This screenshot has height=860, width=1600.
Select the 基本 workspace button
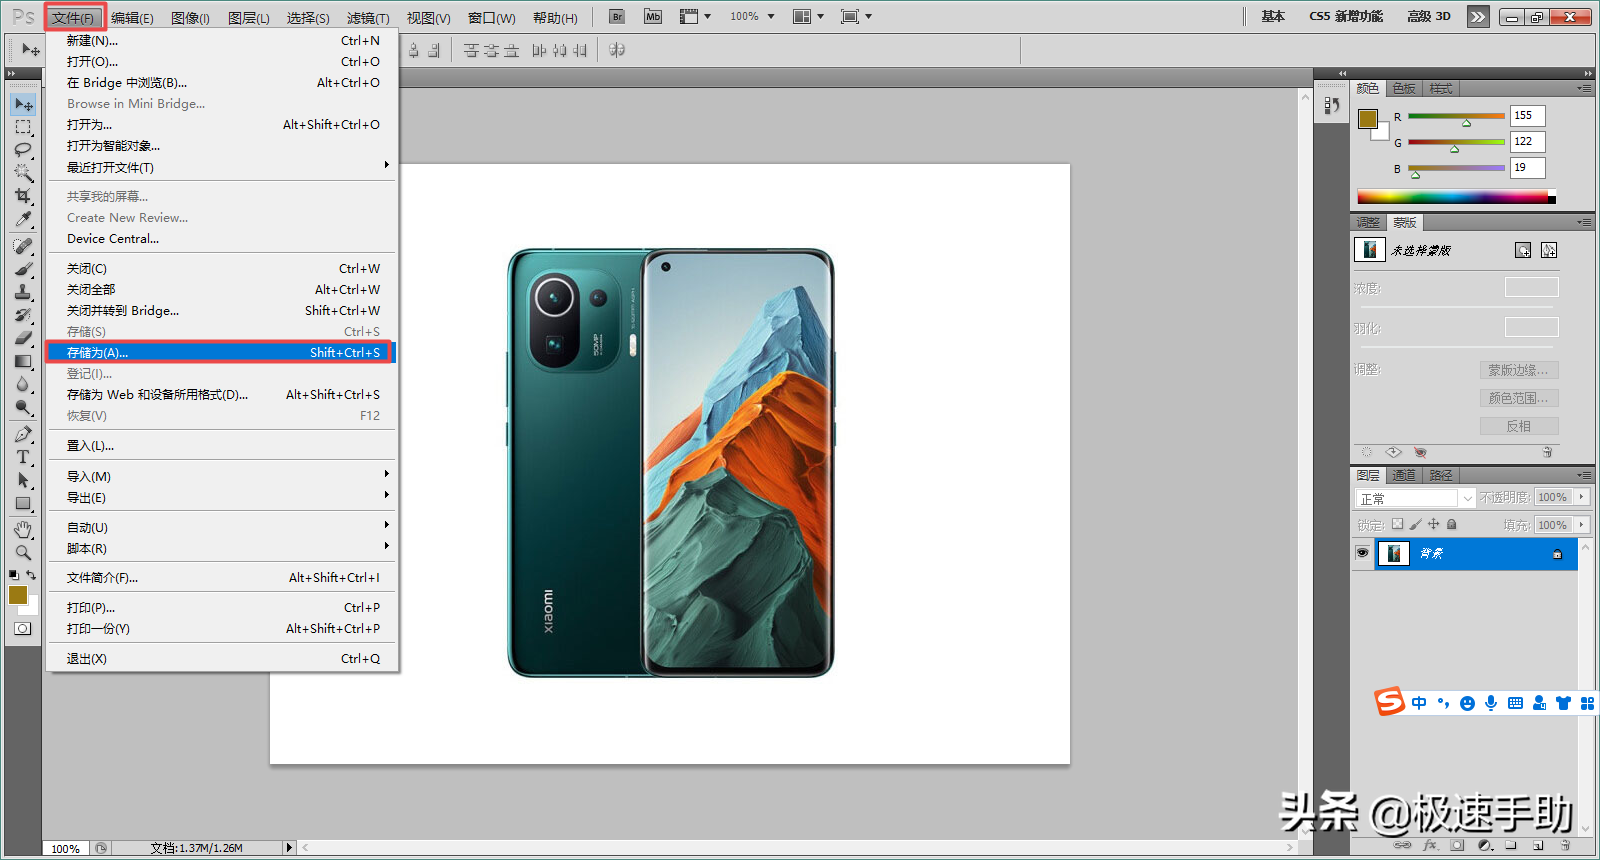pyautogui.click(x=1273, y=17)
